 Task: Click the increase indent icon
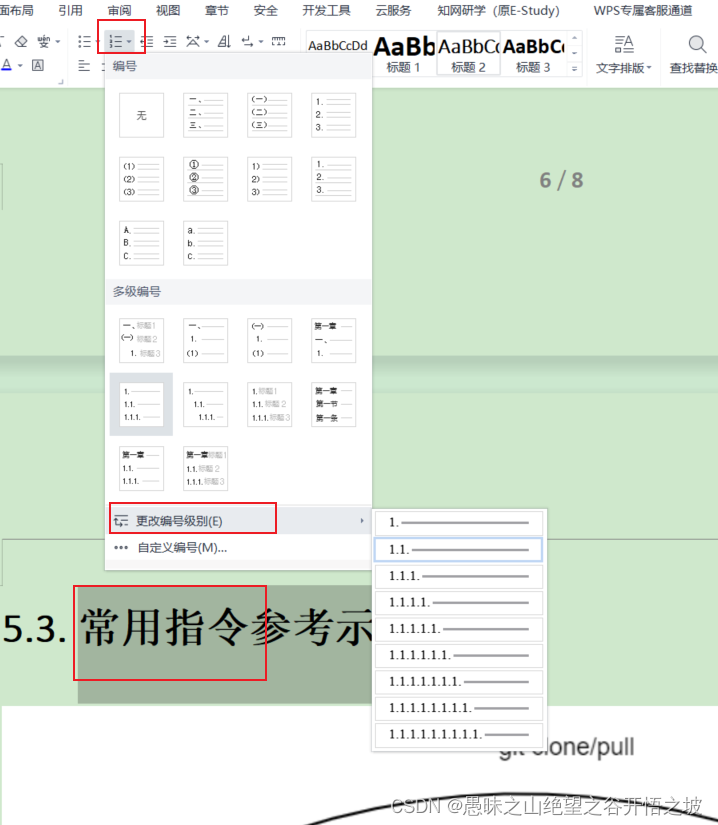[170, 42]
